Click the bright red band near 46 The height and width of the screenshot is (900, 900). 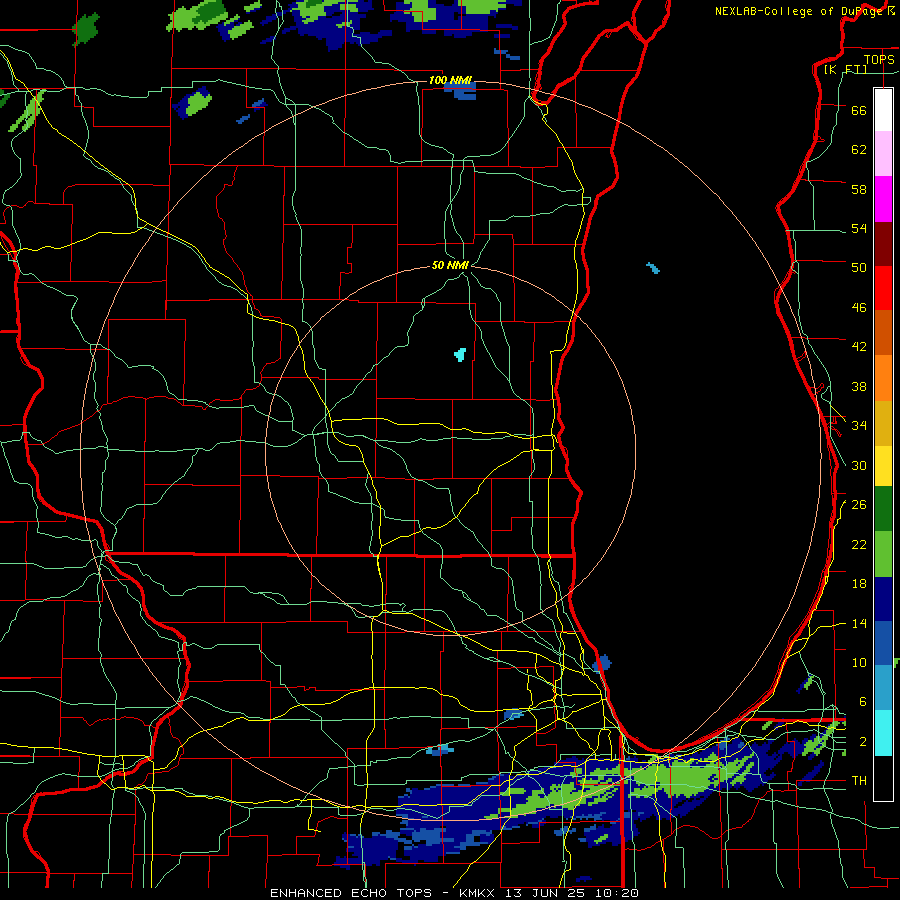click(883, 288)
